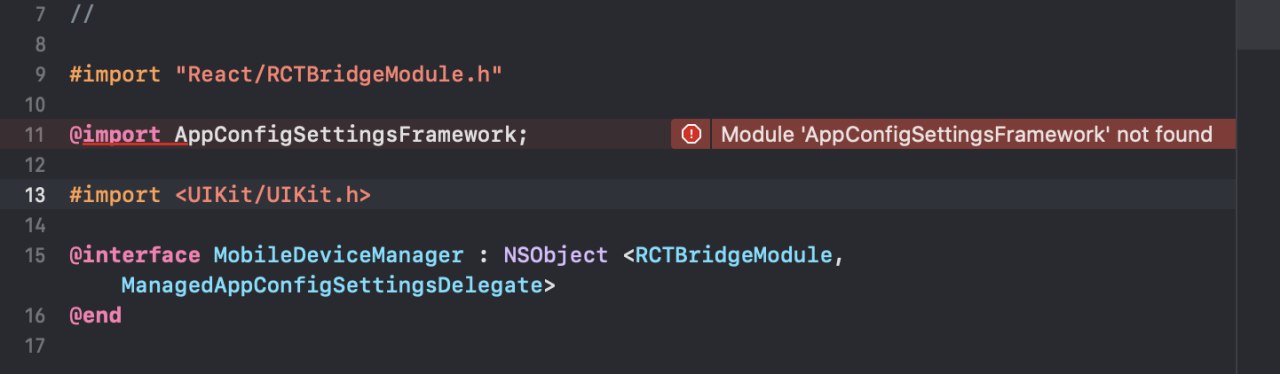Select line number 16 in the gutter
Viewport: 1280px width, 374px height.
click(x=34, y=315)
